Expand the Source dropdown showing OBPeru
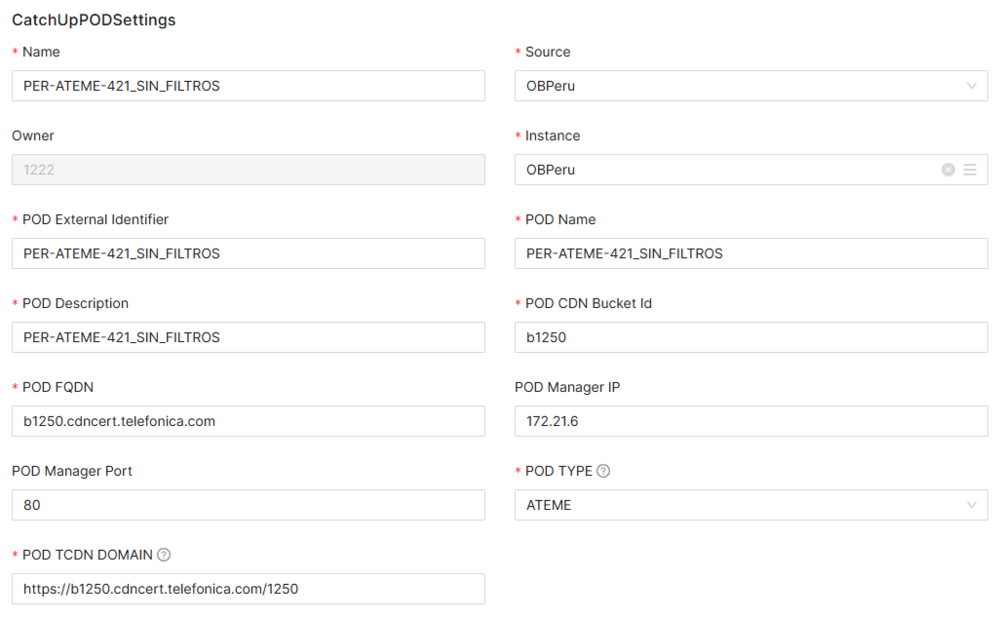 tap(751, 86)
